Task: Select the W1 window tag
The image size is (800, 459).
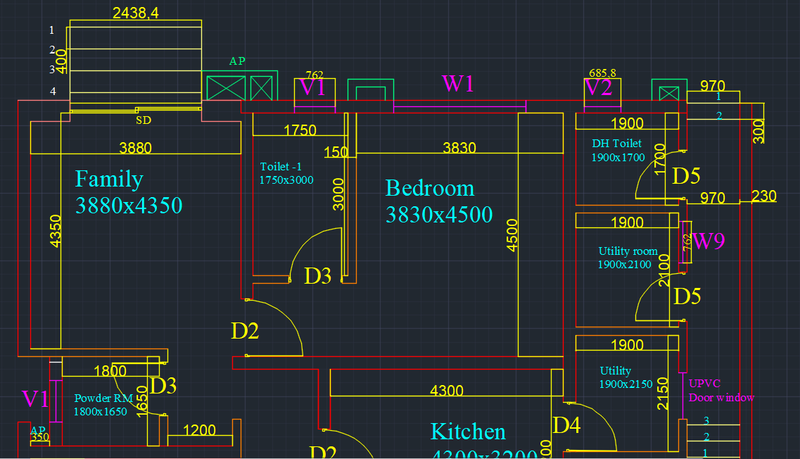Action: point(458,84)
